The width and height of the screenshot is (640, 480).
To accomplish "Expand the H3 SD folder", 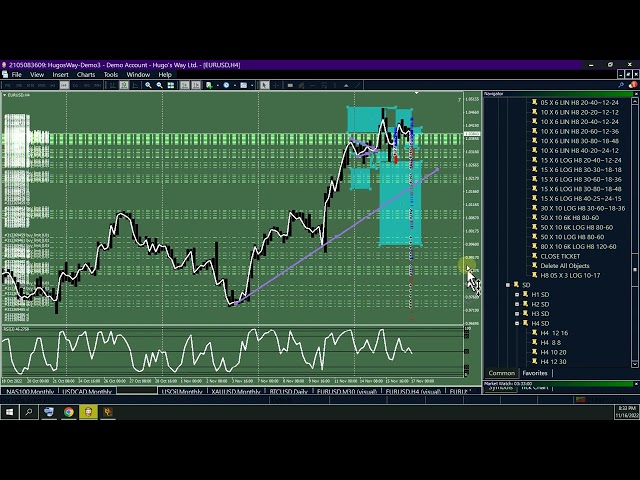I will (517, 314).
